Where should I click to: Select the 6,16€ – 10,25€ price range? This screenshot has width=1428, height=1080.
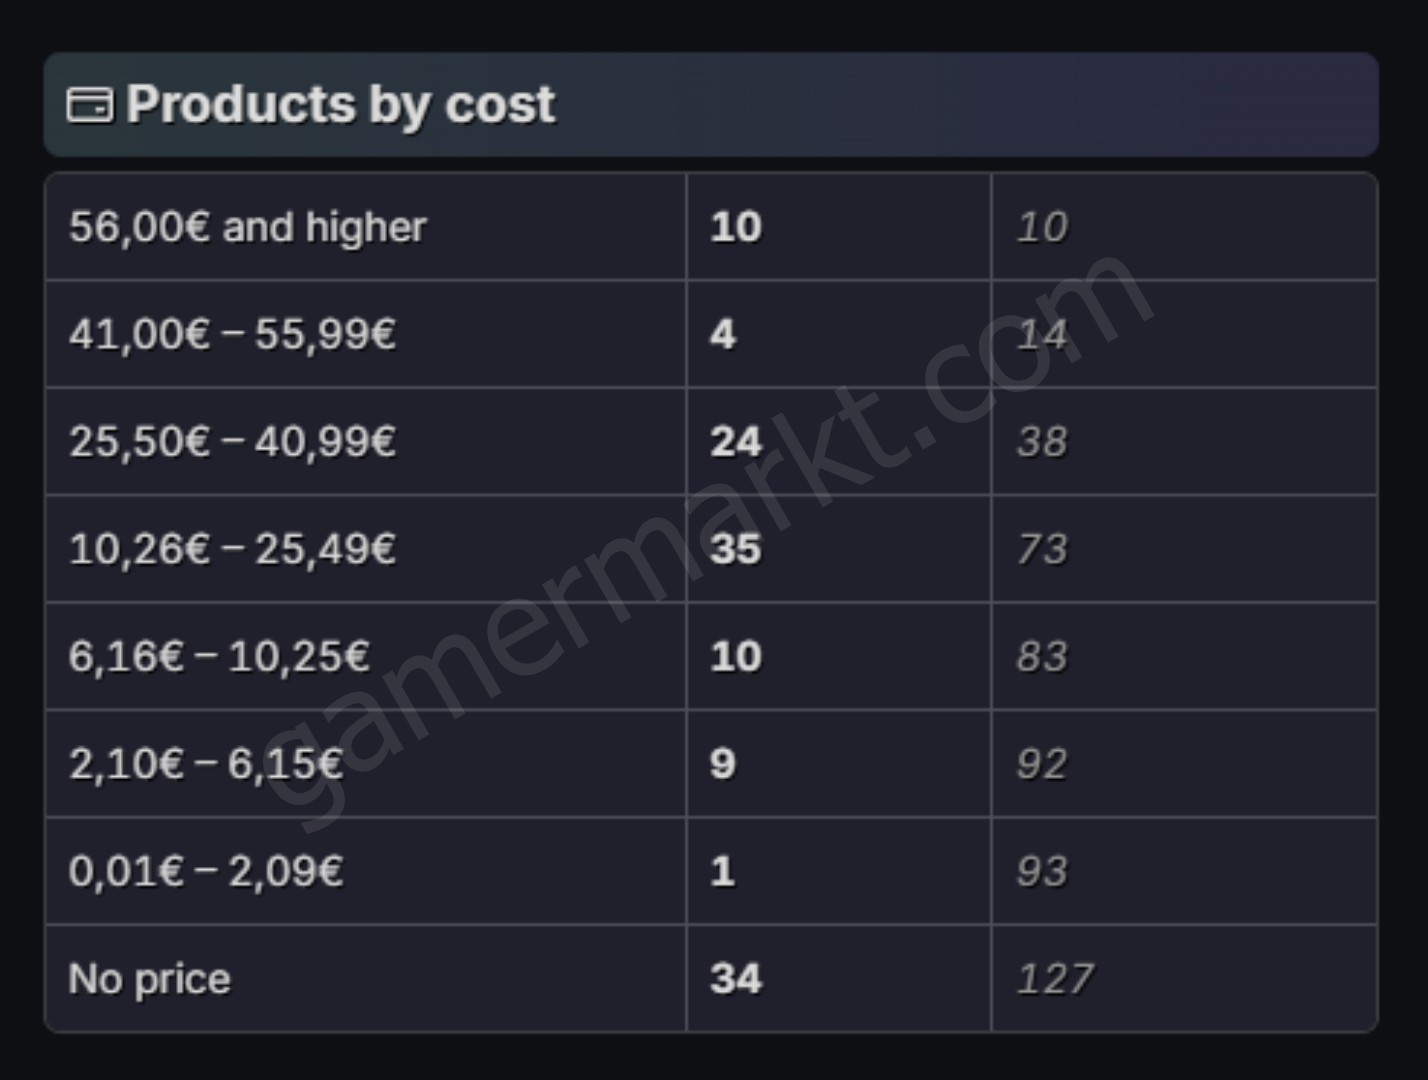[x=219, y=656]
